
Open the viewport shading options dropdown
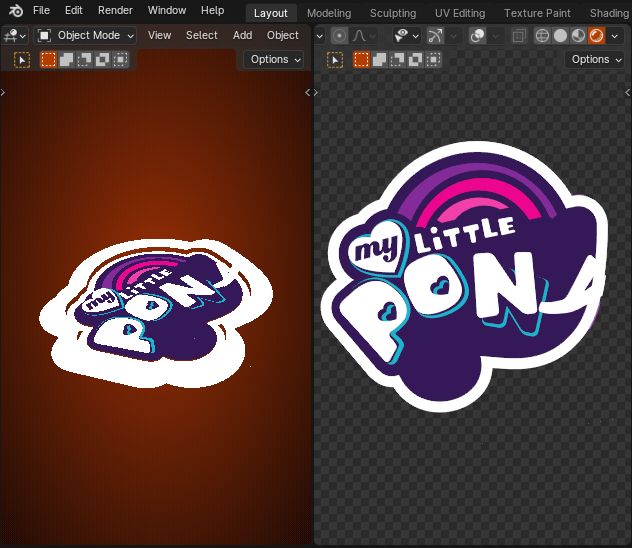pos(615,36)
